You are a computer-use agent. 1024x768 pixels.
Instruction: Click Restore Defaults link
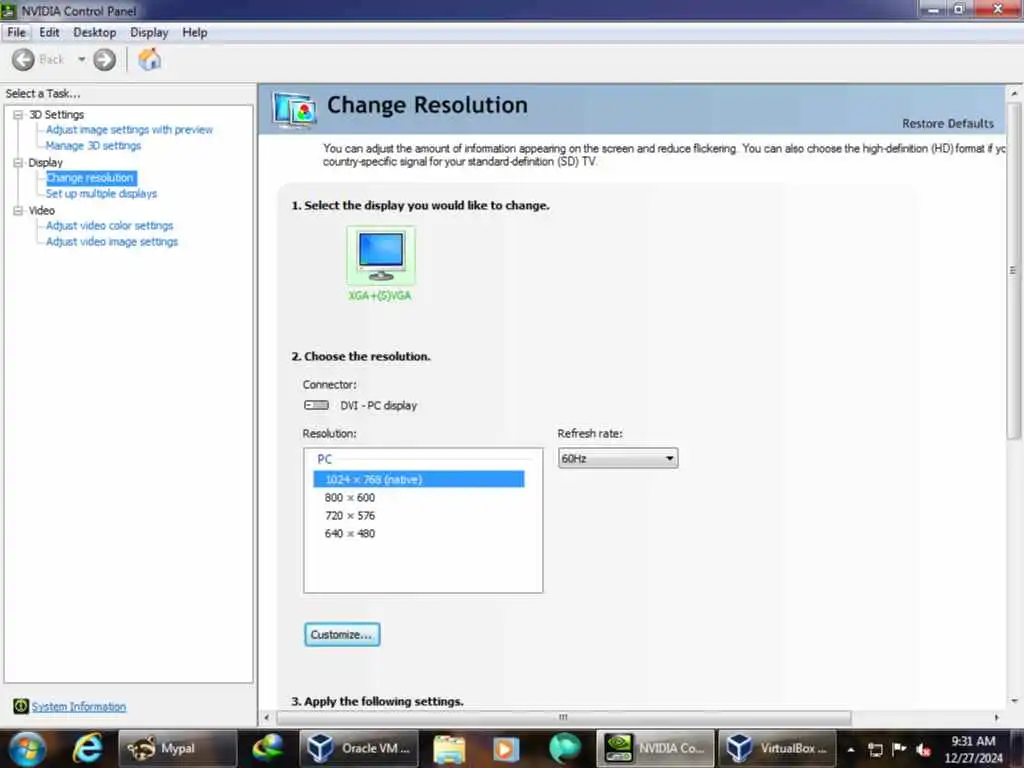click(x=948, y=123)
